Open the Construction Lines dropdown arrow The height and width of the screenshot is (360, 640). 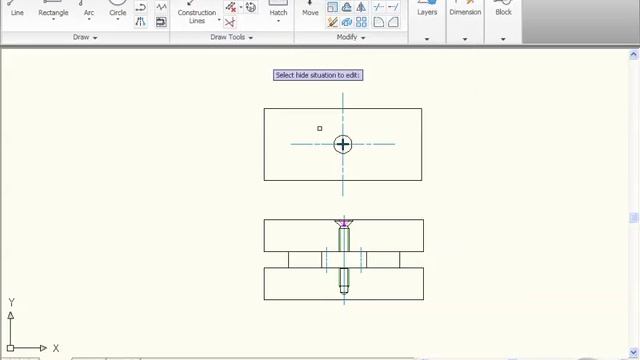pyautogui.click(x=219, y=20)
